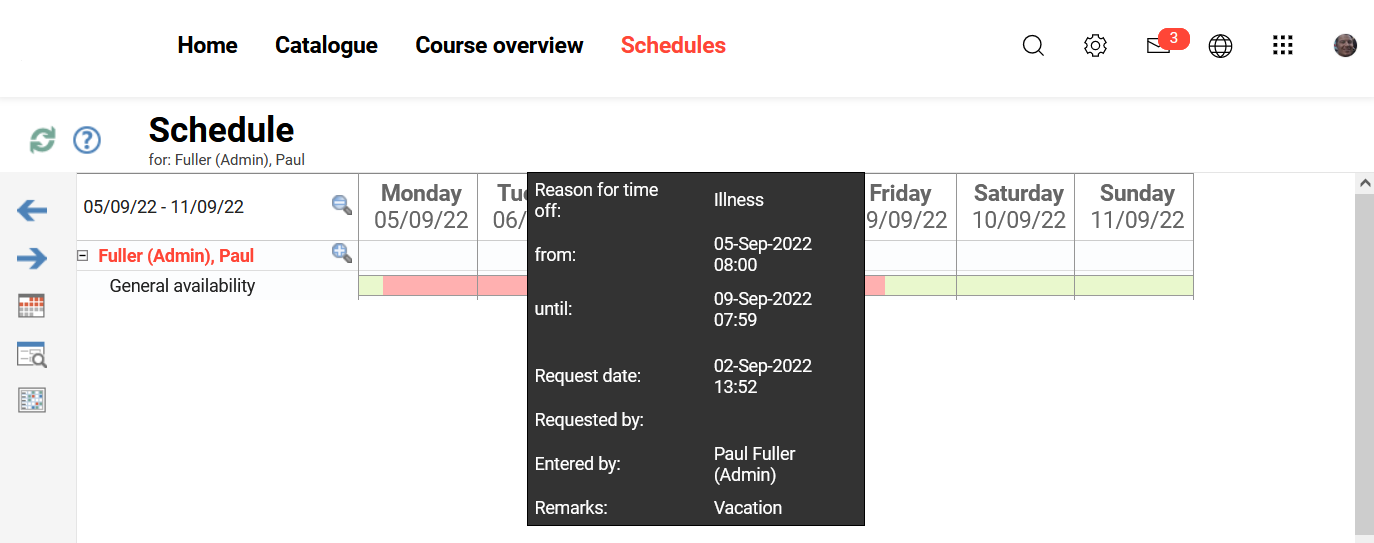
Task: Open the search magnifier in top bar
Action: coord(1033,46)
